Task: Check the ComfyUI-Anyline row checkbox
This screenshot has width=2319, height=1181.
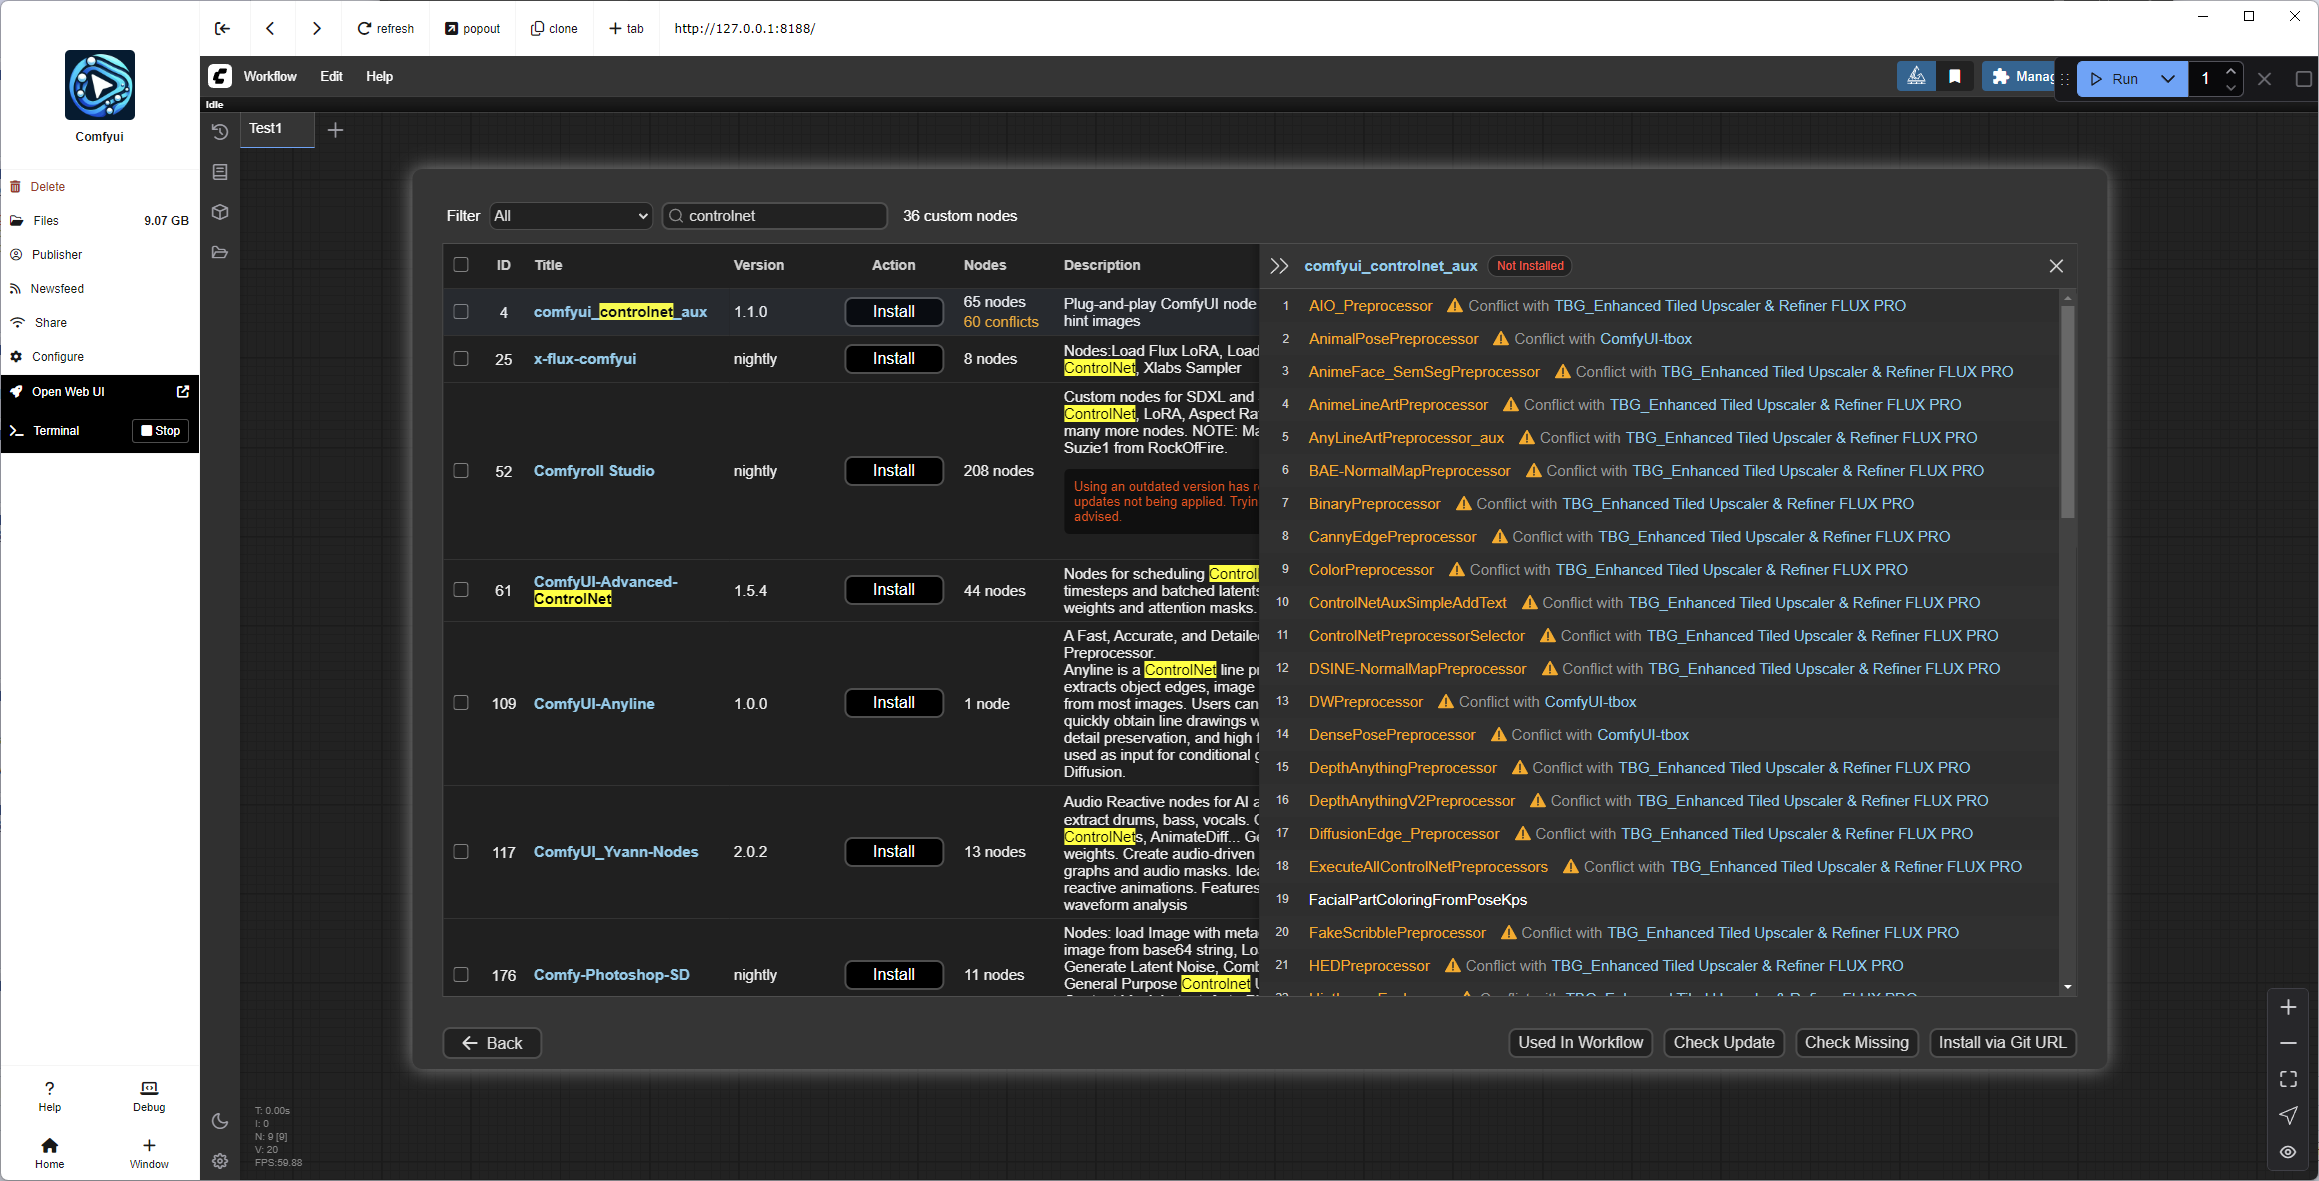Action: coord(461,703)
